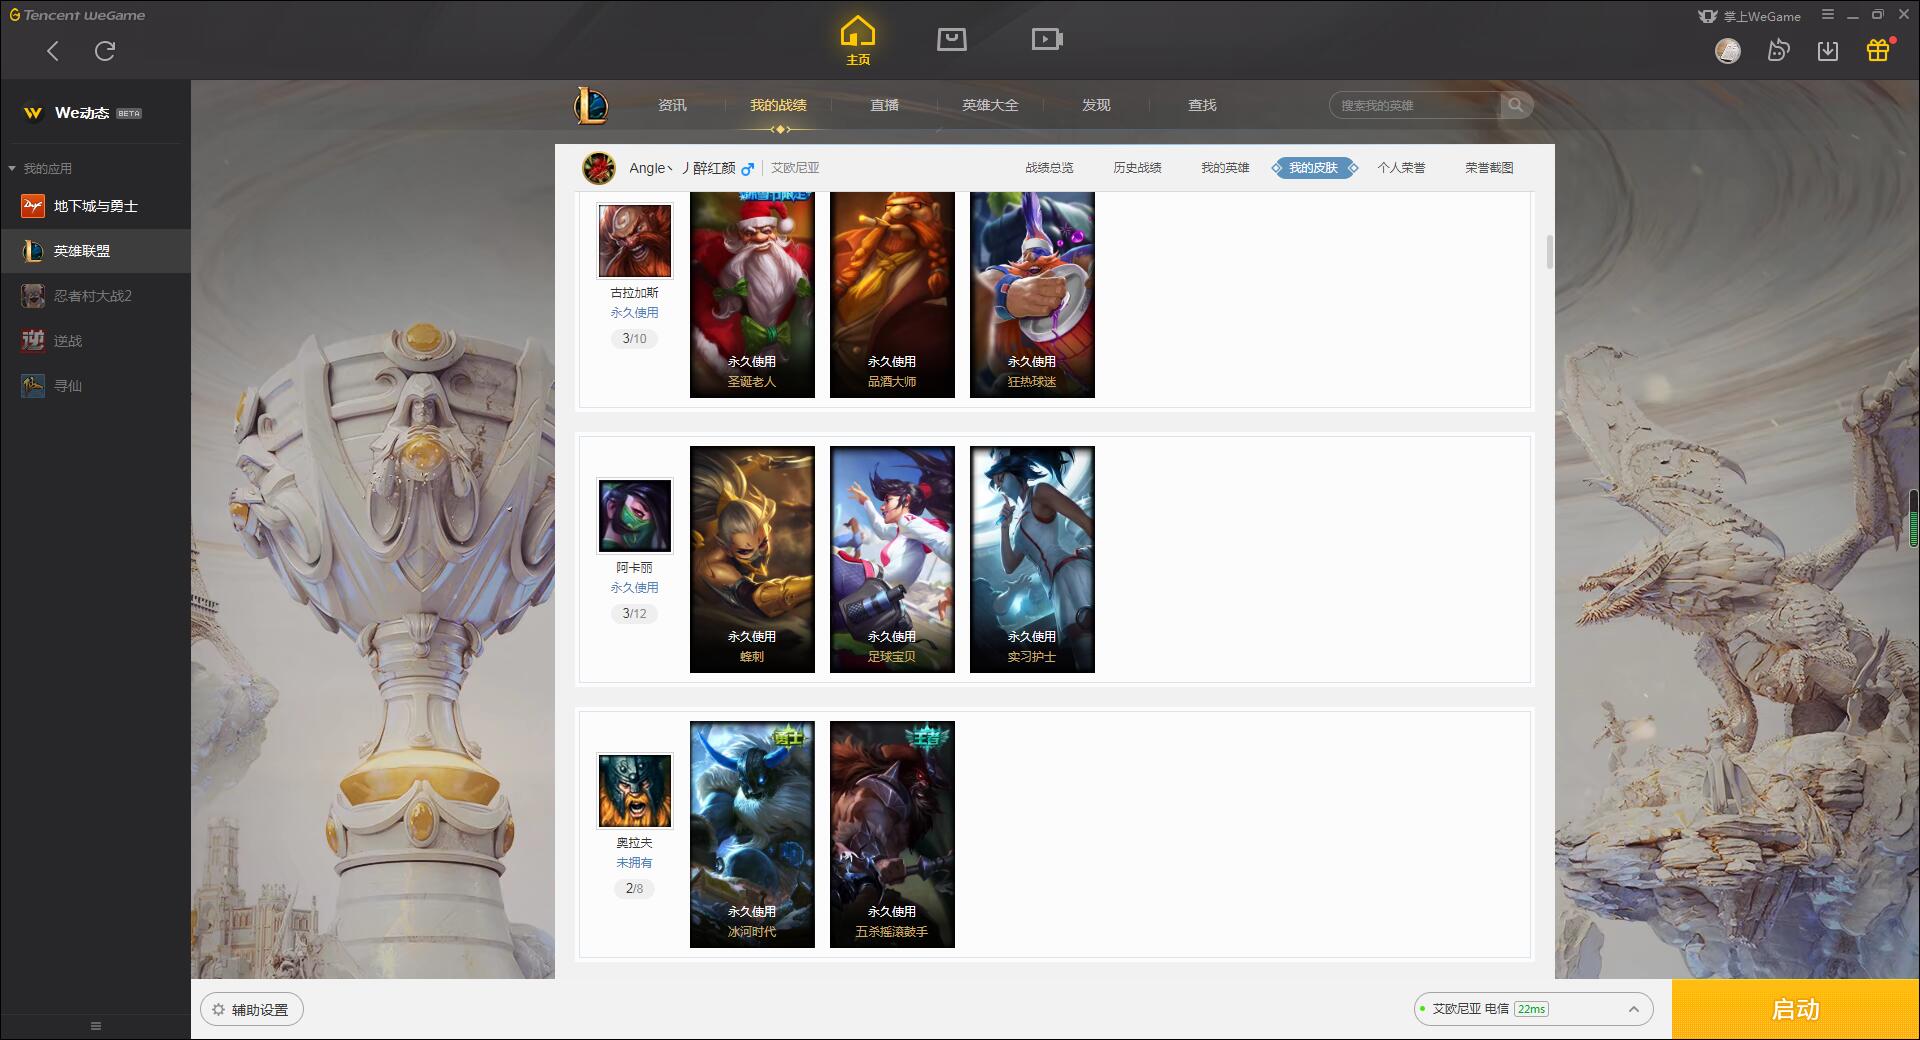The height and width of the screenshot is (1040, 1920).
Task: Open the 五杀摇滚鼓手 skin card
Action: (892, 834)
